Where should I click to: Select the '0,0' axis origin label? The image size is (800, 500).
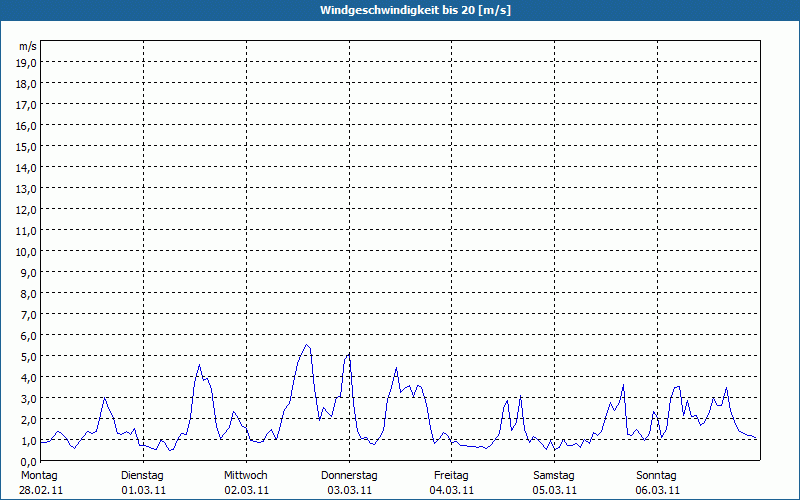click(x=29, y=462)
